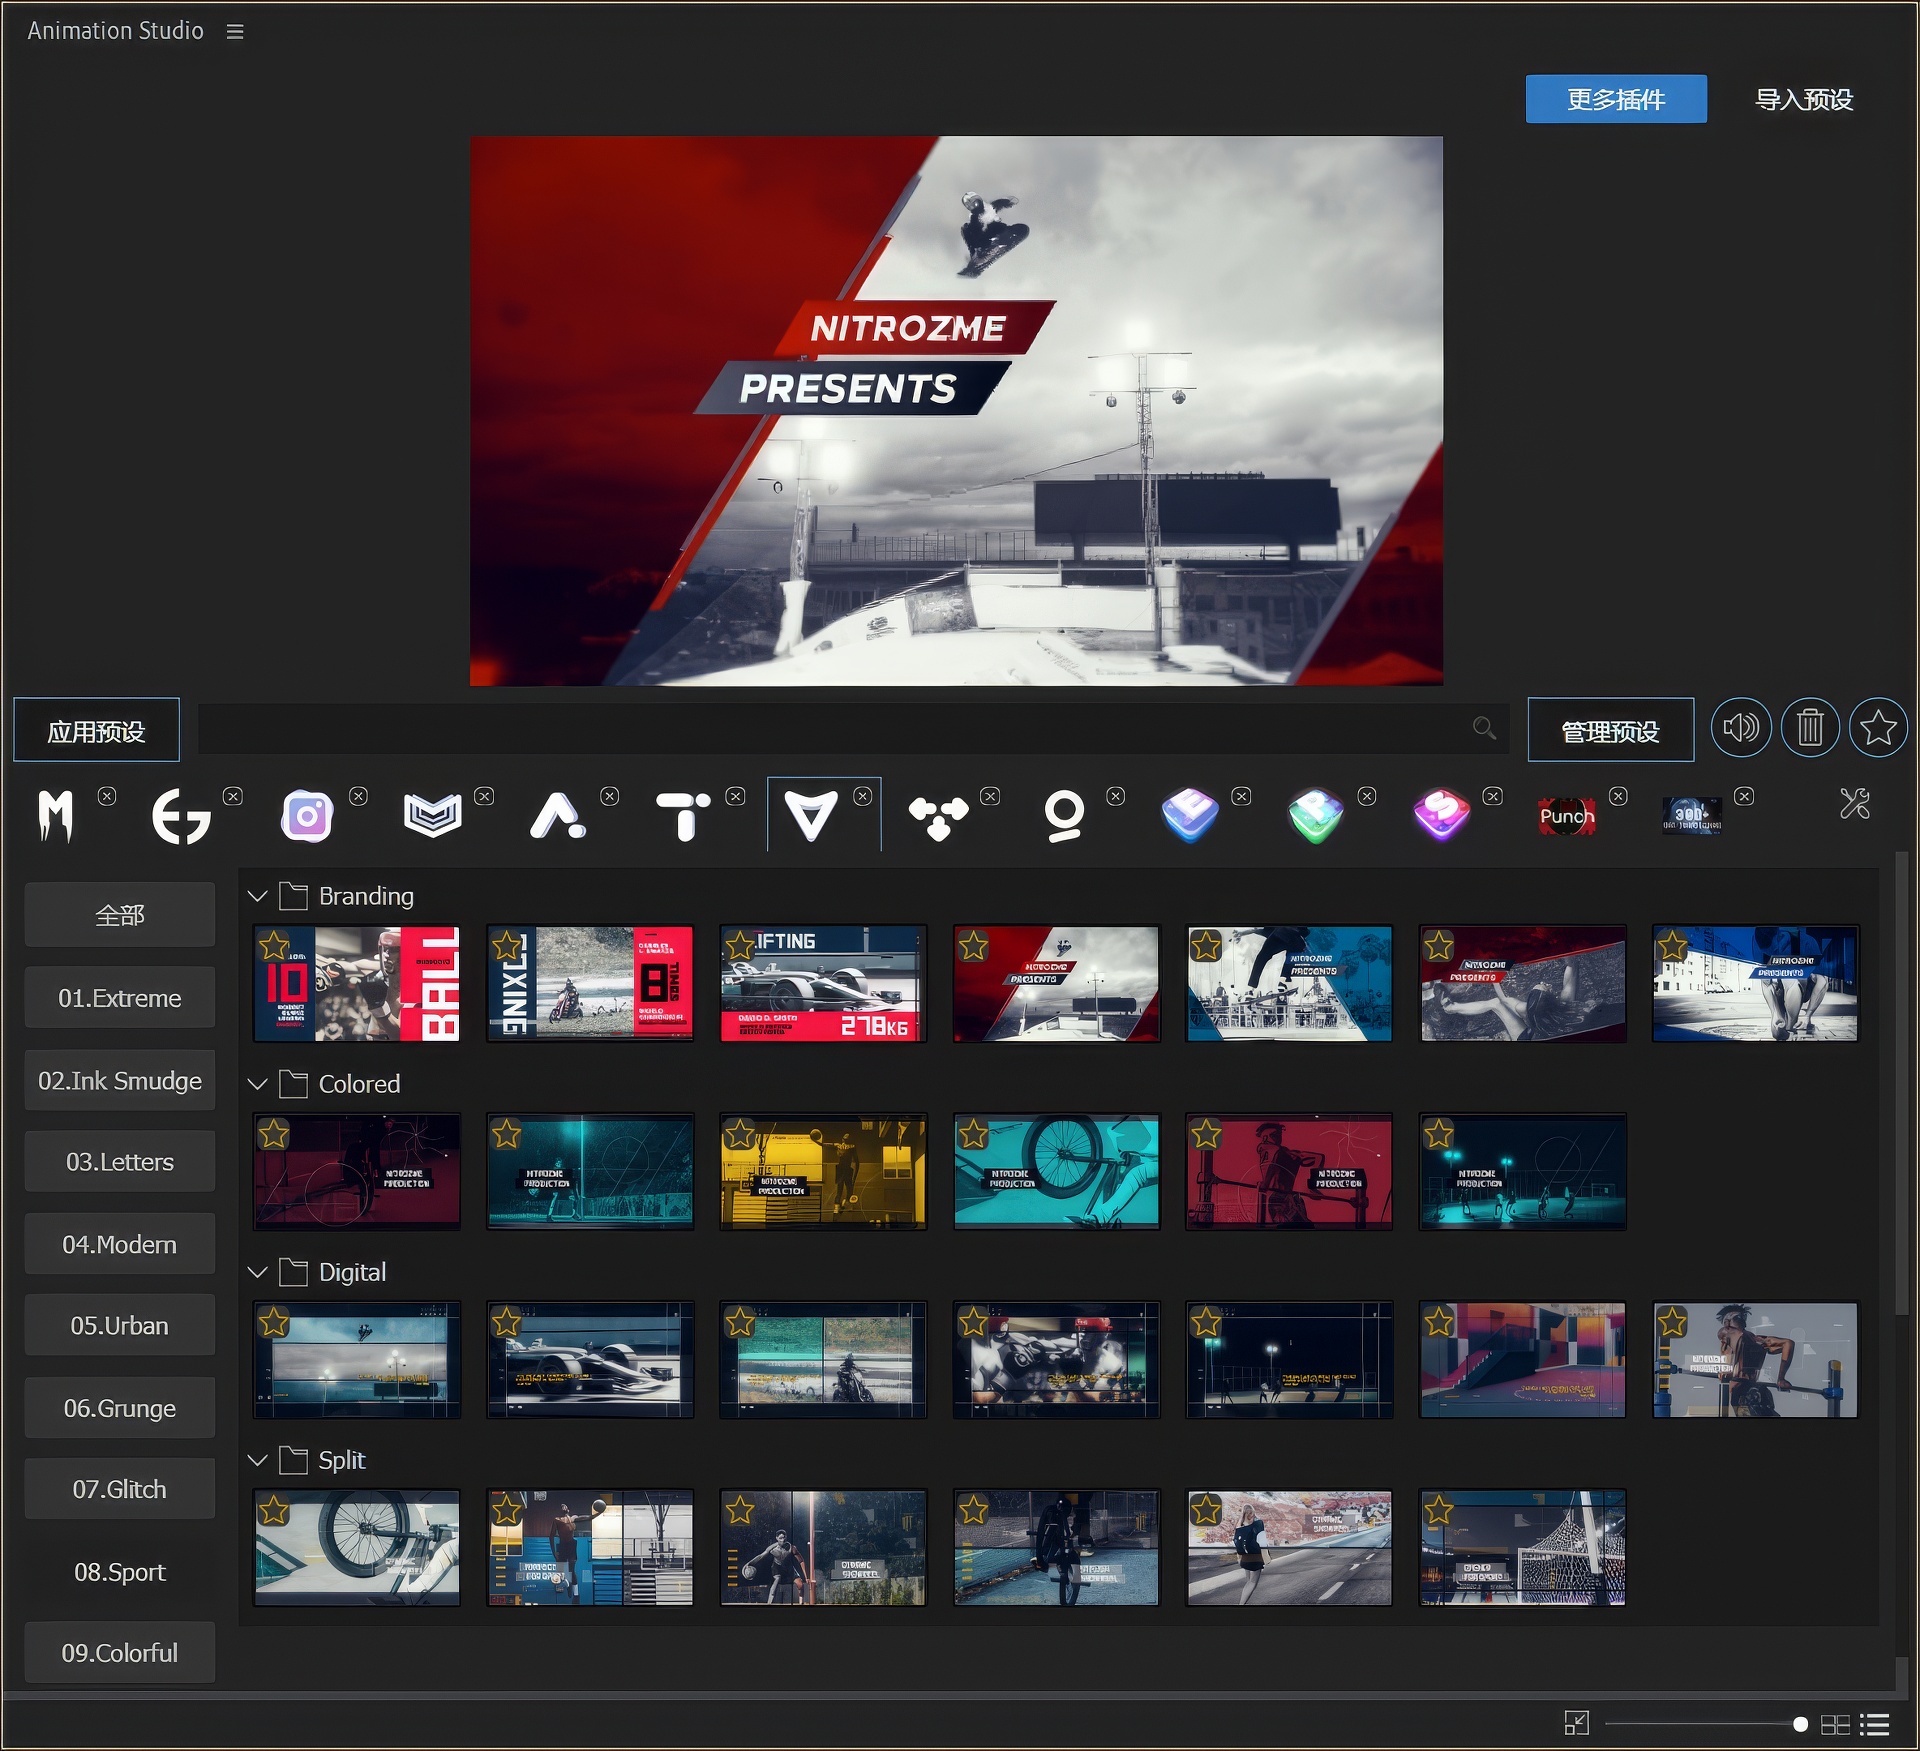Collapse the Branding folder
This screenshot has height=1751, width=1920.
tap(258, 896)
